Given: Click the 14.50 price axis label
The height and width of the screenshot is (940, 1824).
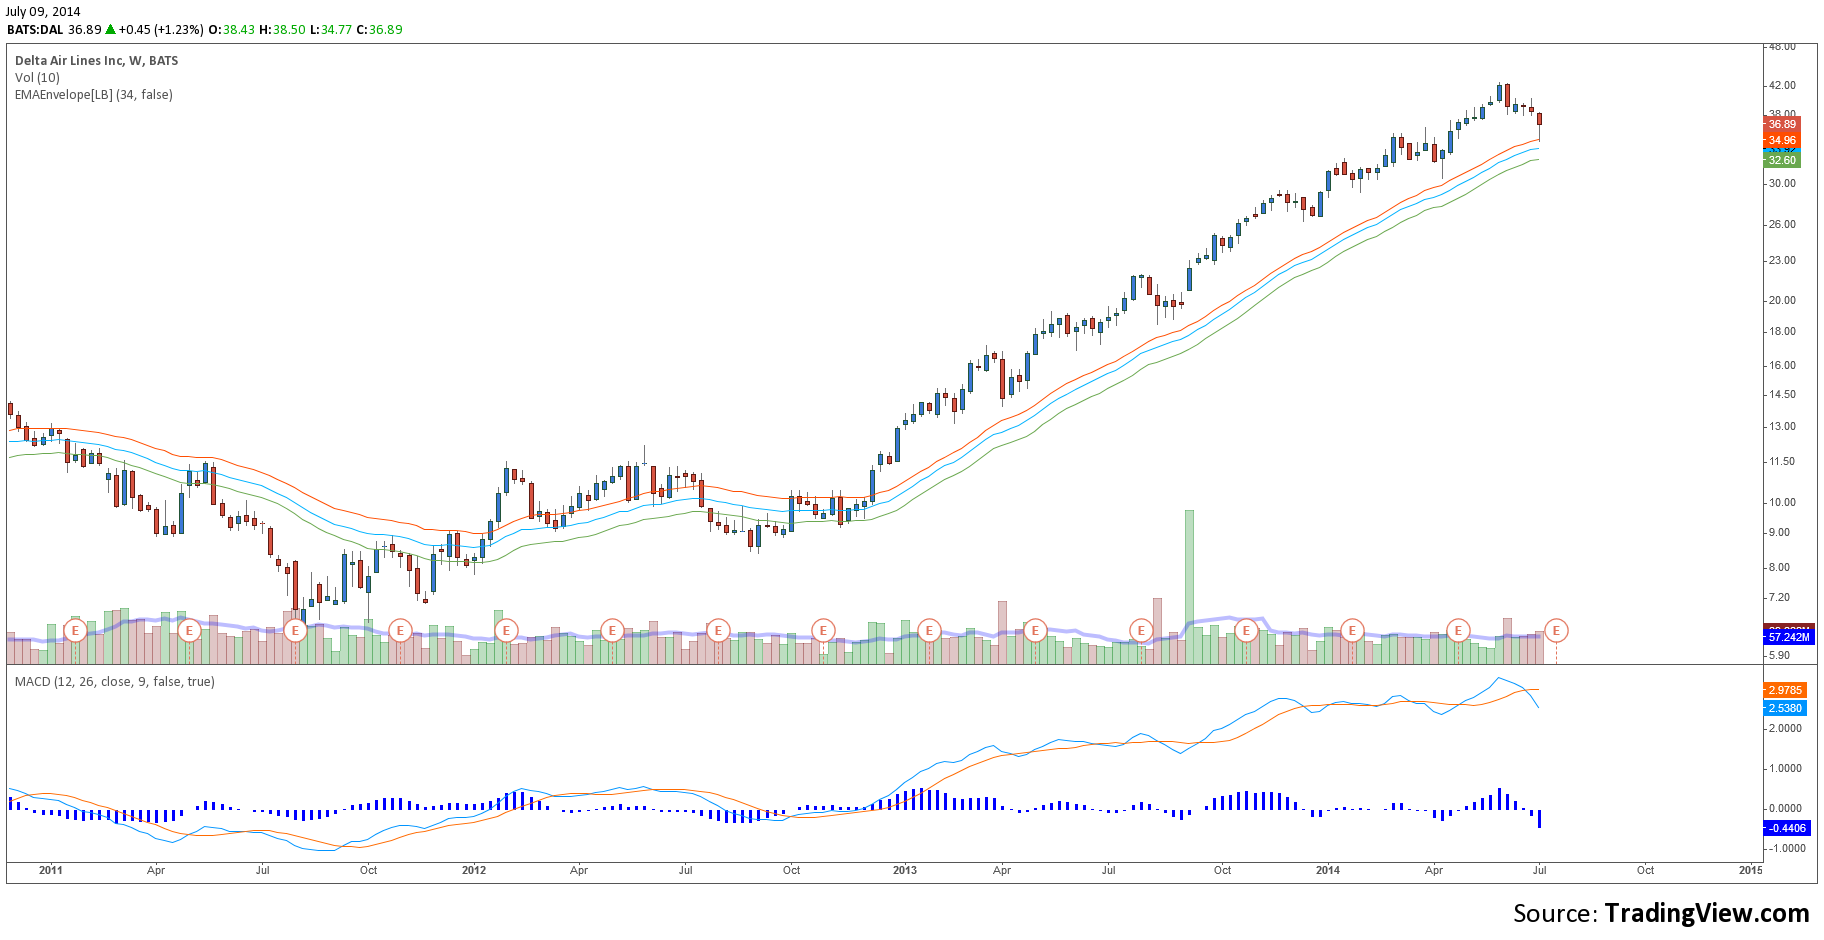Looking at the screenshot, I should point(1782,395).
